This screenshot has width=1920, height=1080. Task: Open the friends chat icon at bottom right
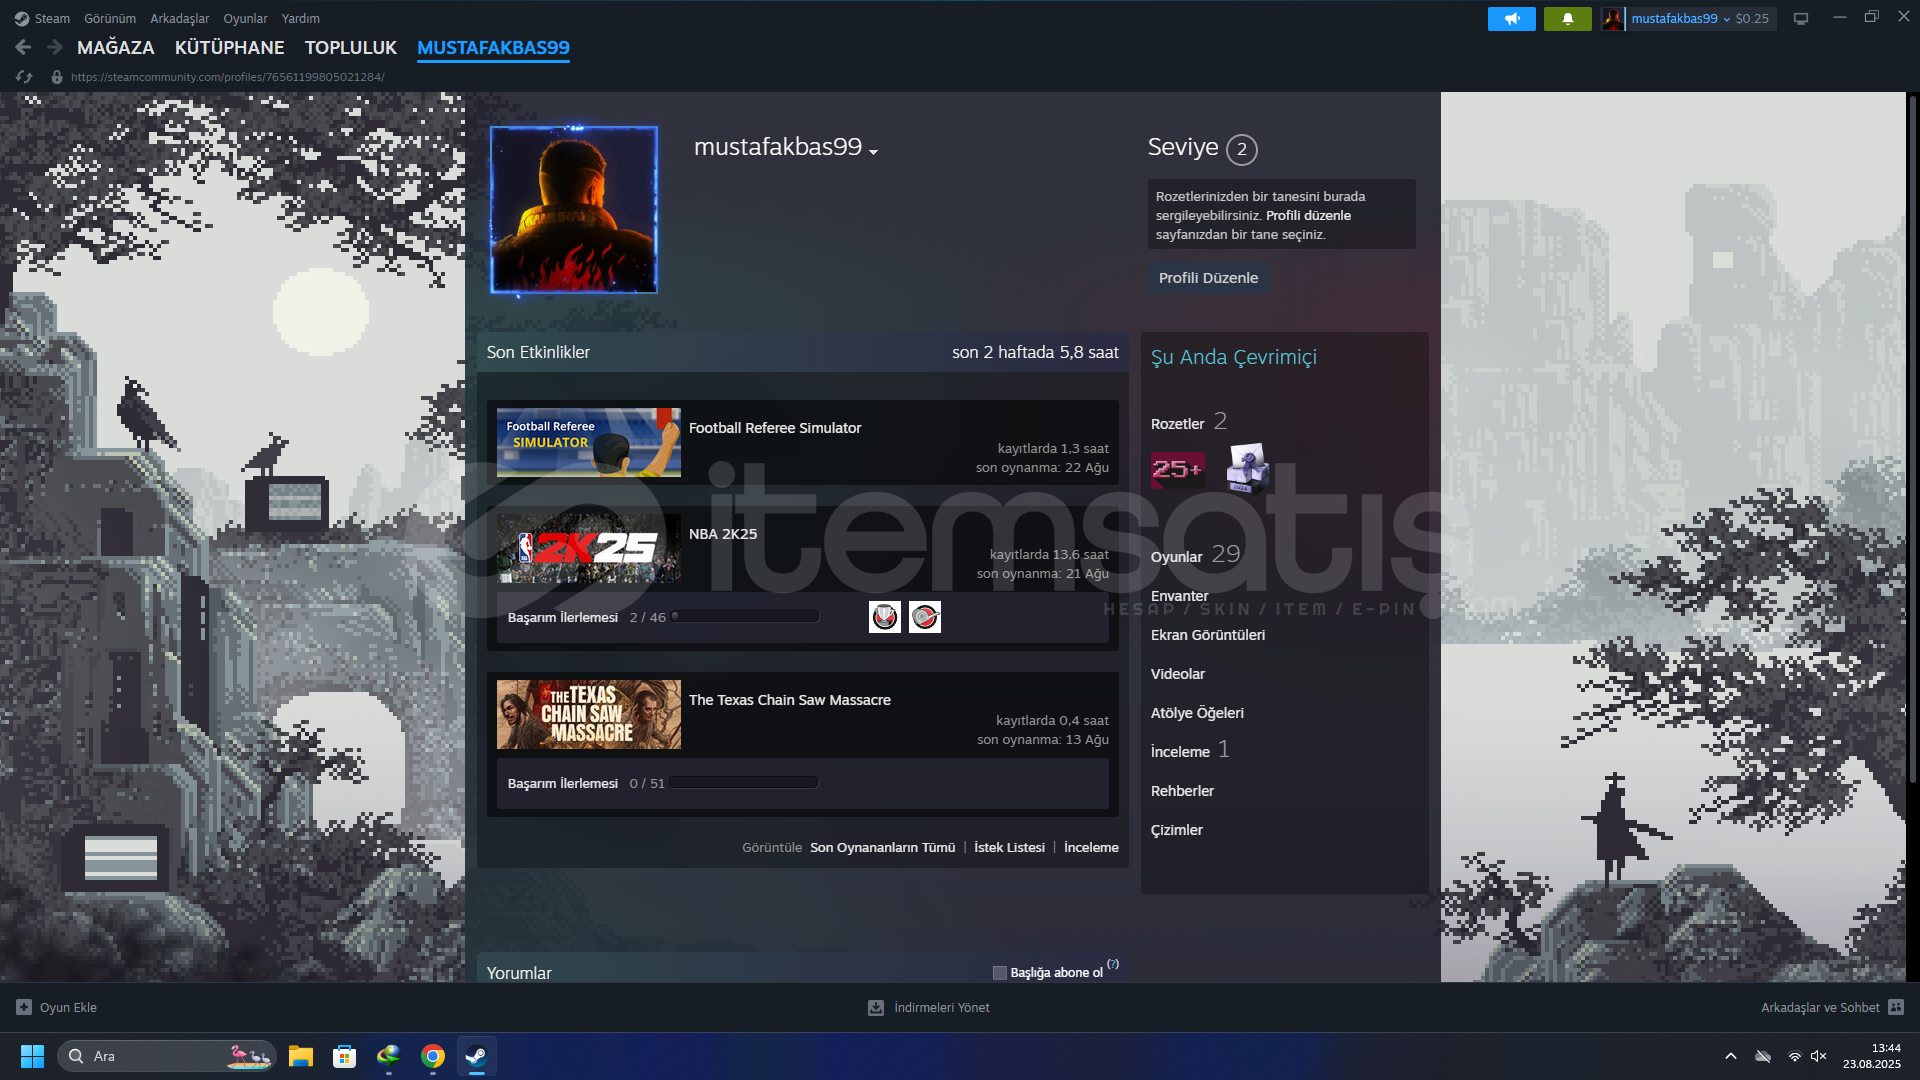1896,1007
